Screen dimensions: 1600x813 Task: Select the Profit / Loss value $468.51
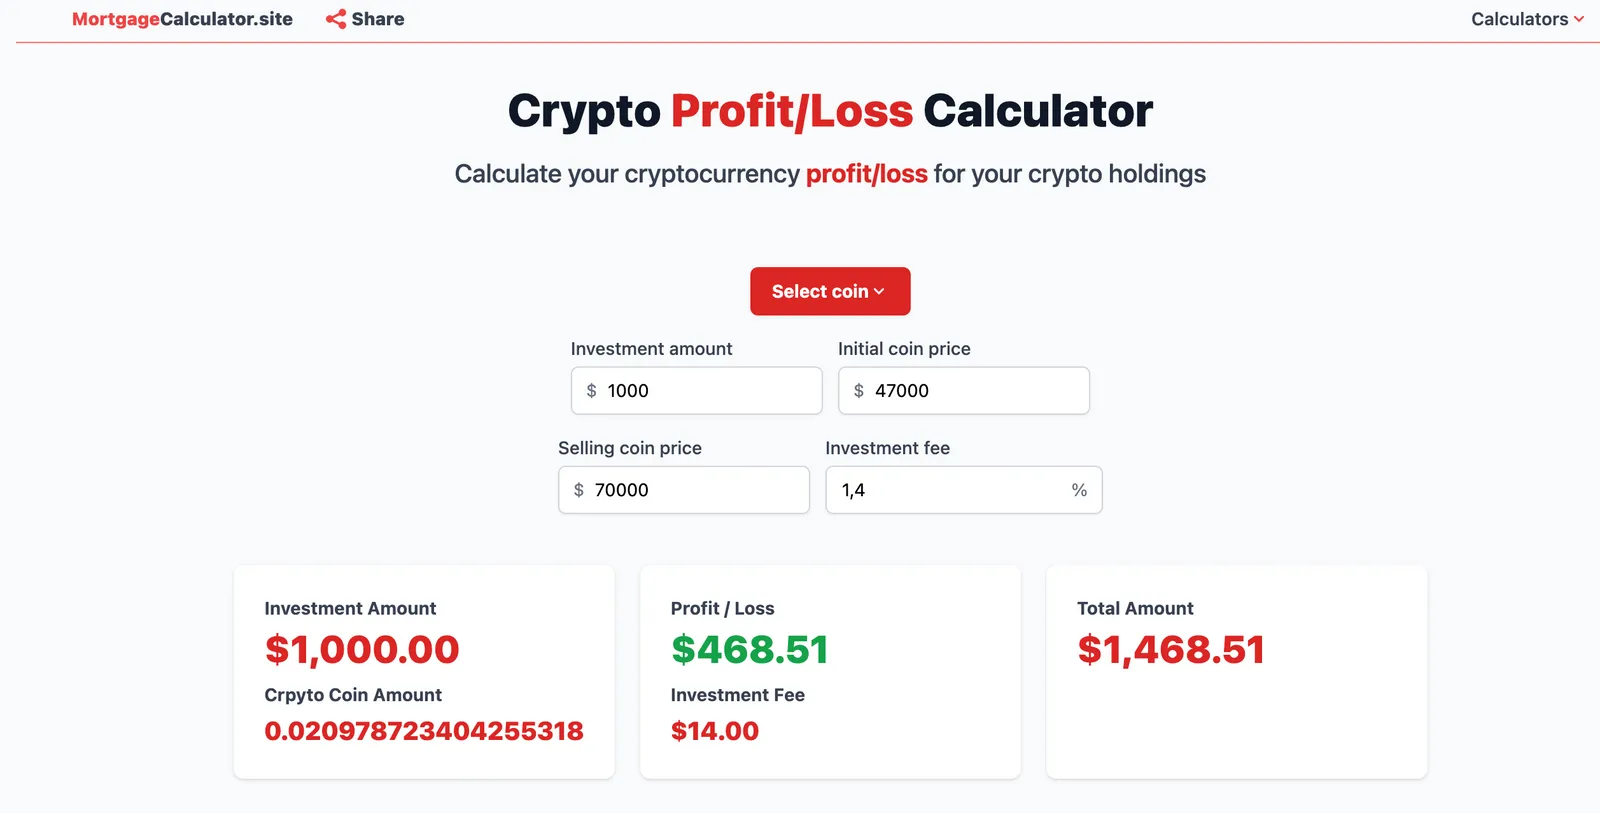pyautogui.click(x=750, y=650)
